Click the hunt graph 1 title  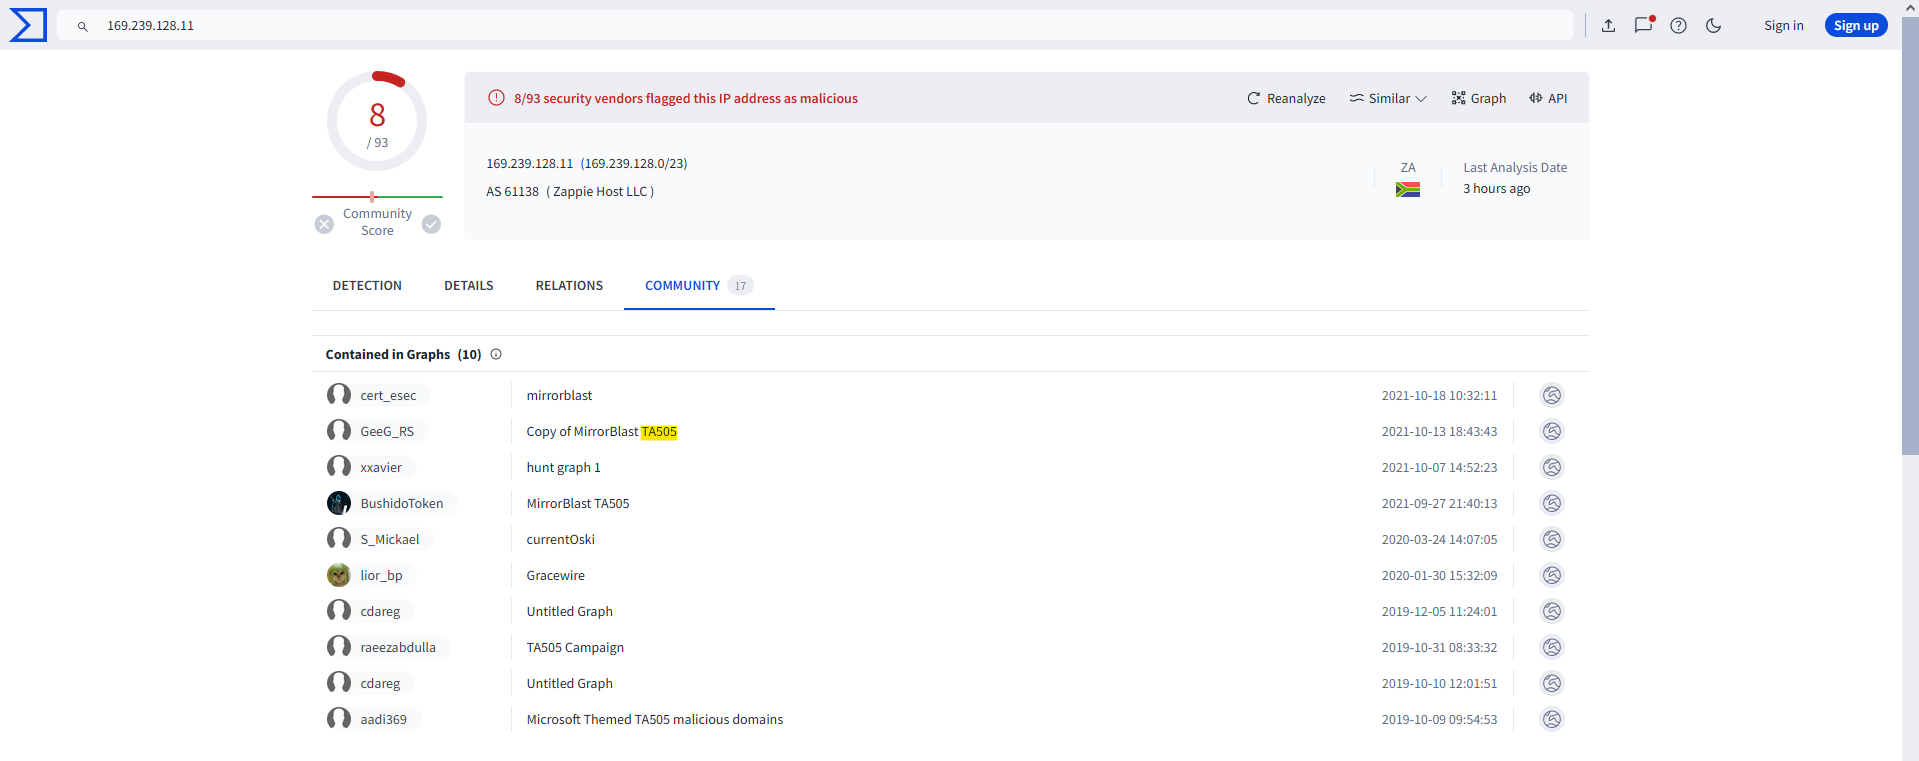point(563,468)
